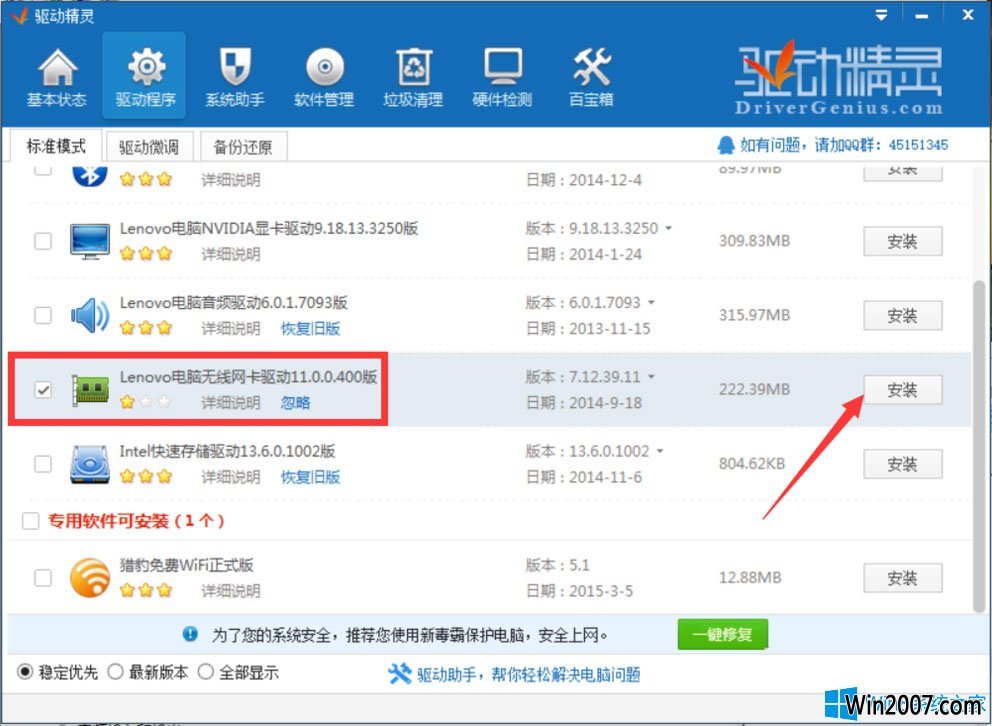Click 恢复旧版 for Intel storage driver
This screenshot has height=726, width=992.
[x=310, y=477]
